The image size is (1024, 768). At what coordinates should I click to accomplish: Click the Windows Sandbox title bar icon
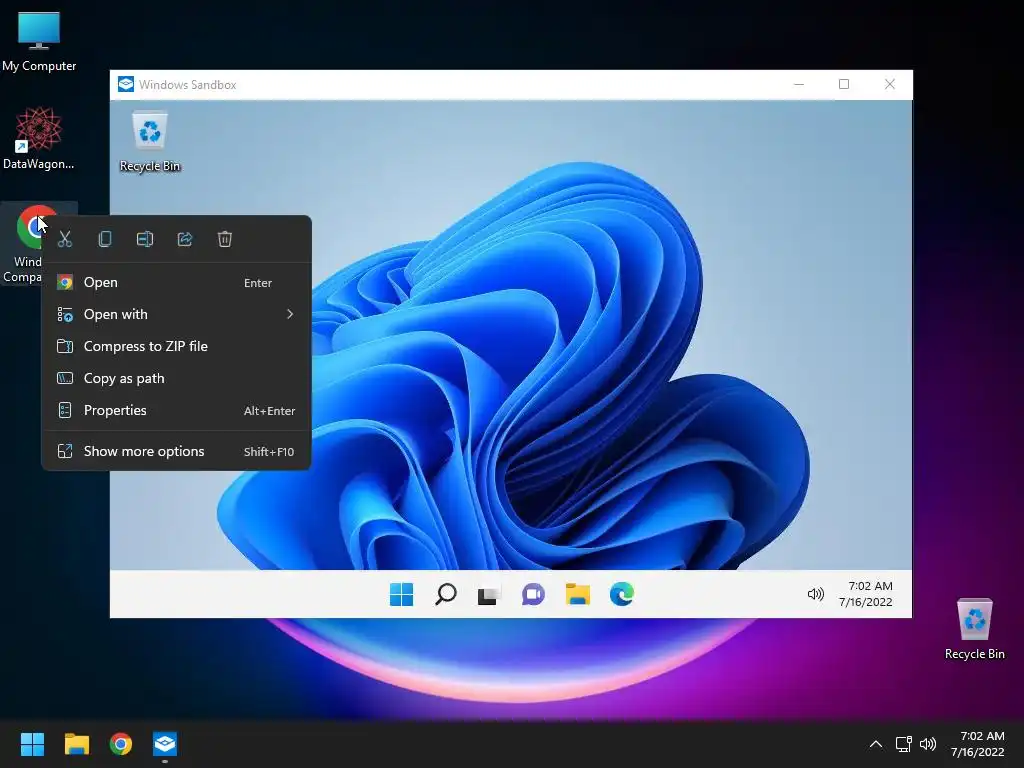126,84
